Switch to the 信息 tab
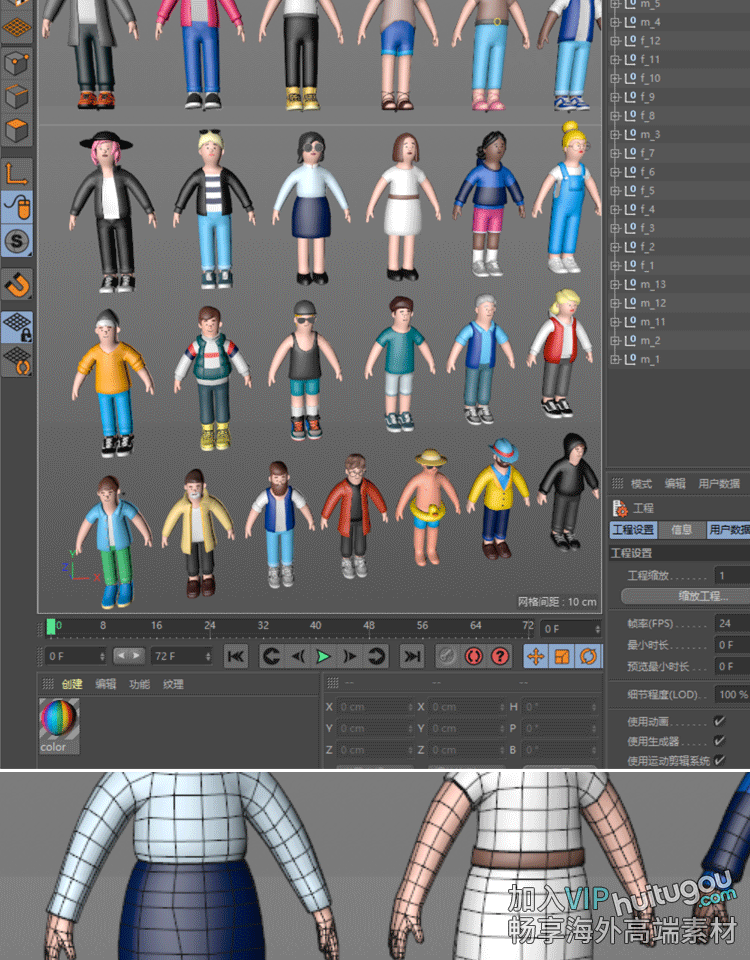The width and height of the screenshot is (750, 960). 681,530
